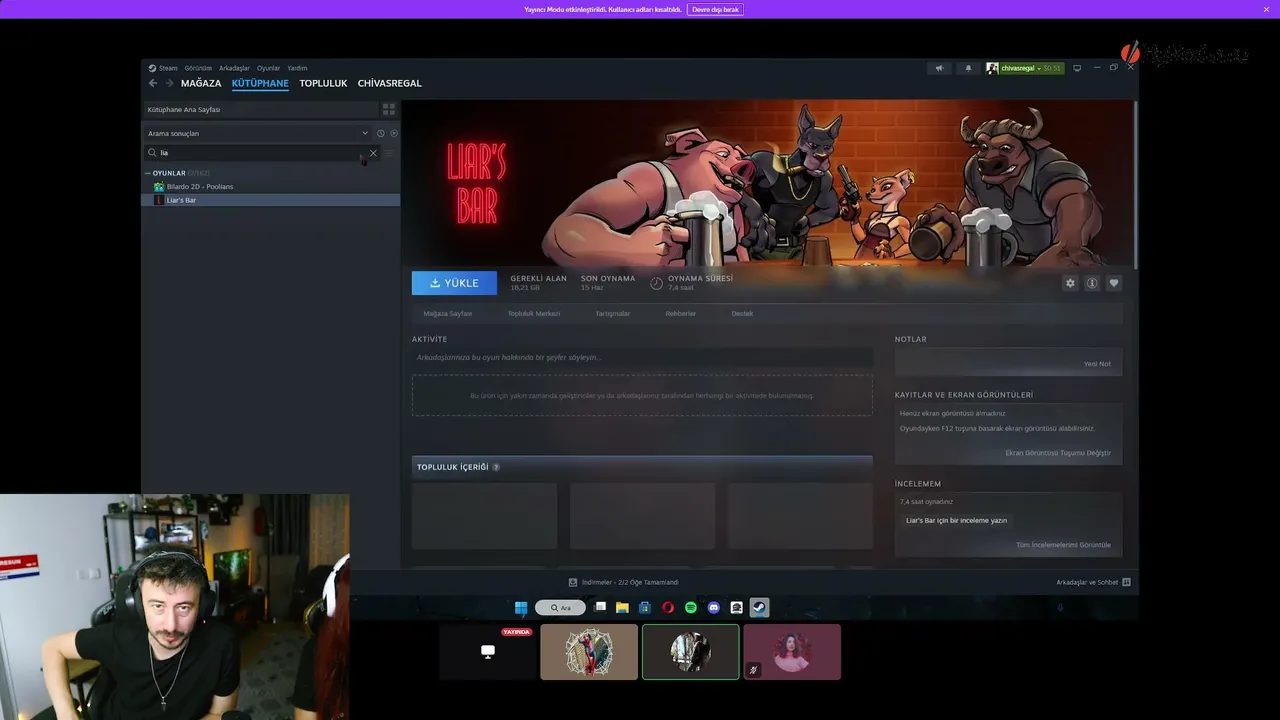The width and height of the screenshot is (1280, 720).
Task: Go forward using Steam's forward arrow
Action: click(x=169, y=83)
